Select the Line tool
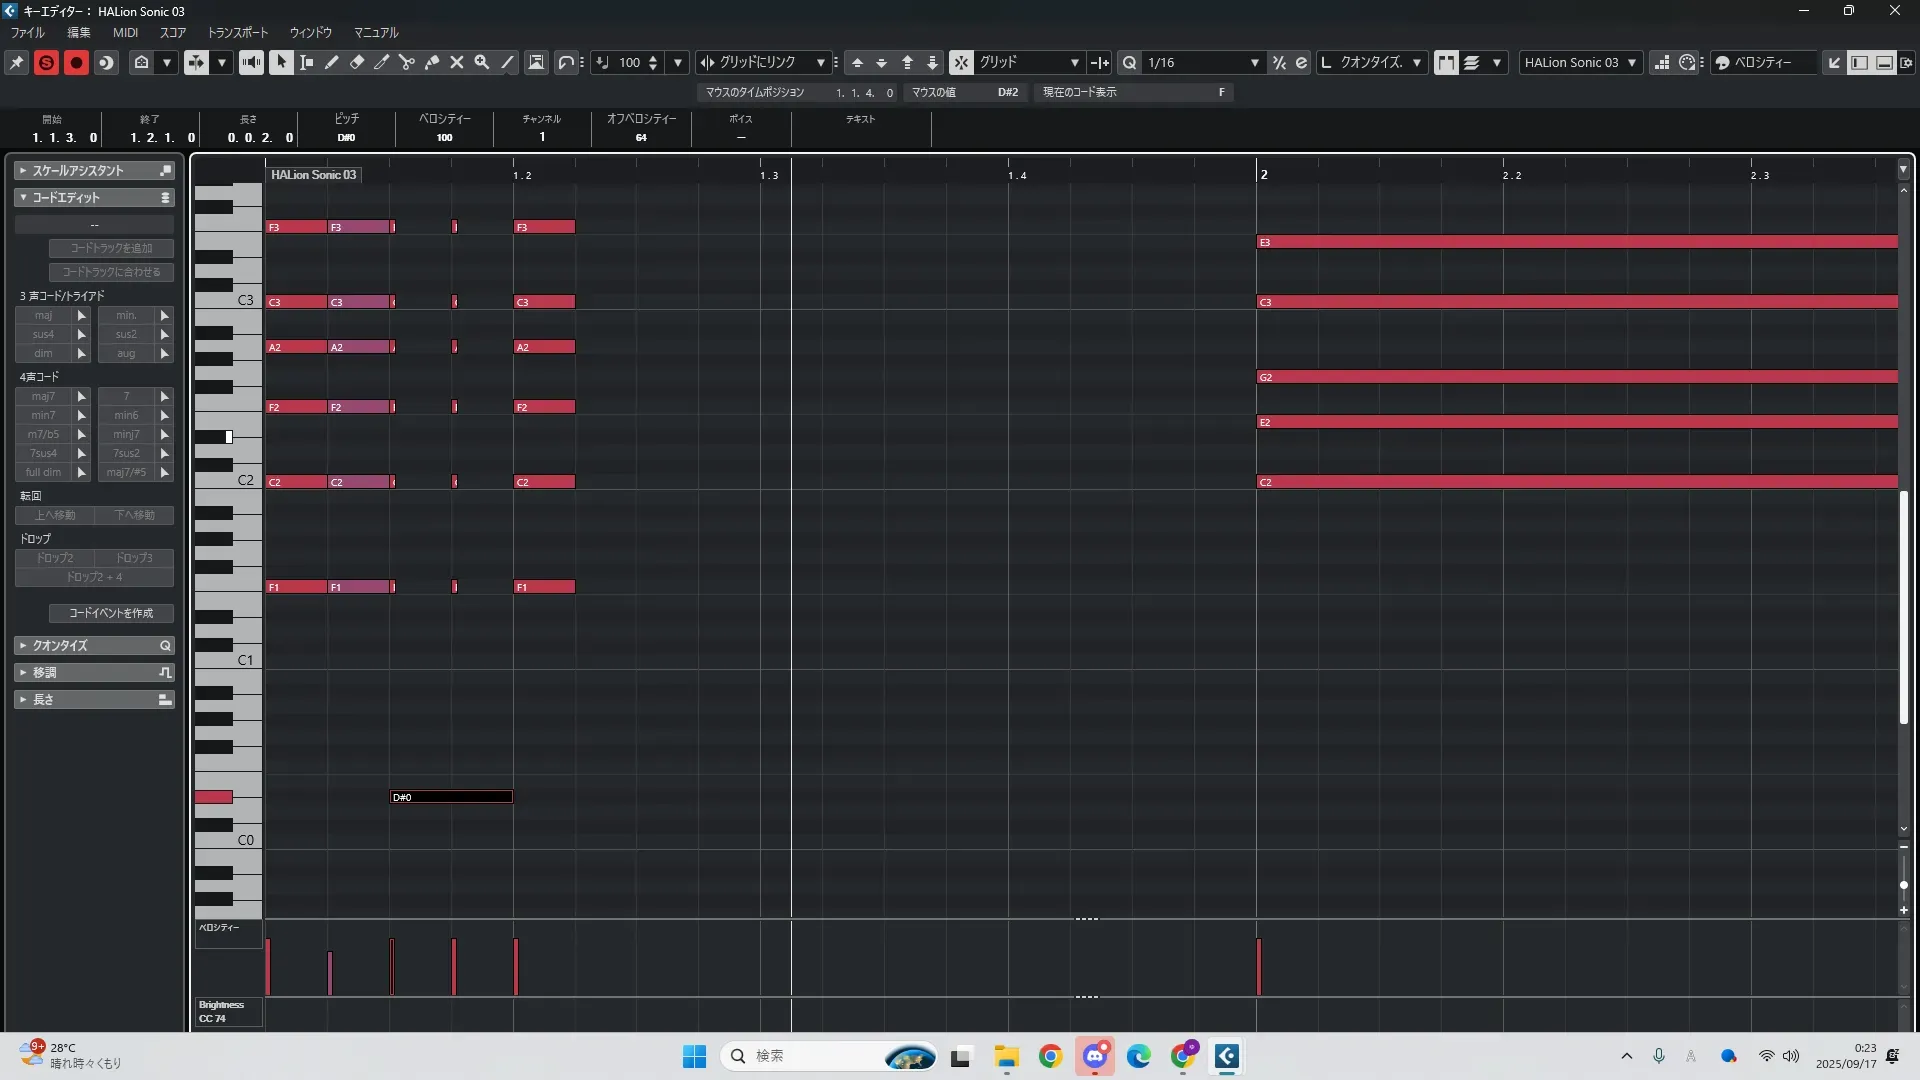Screen dimensions: 1920x1080 508,62
